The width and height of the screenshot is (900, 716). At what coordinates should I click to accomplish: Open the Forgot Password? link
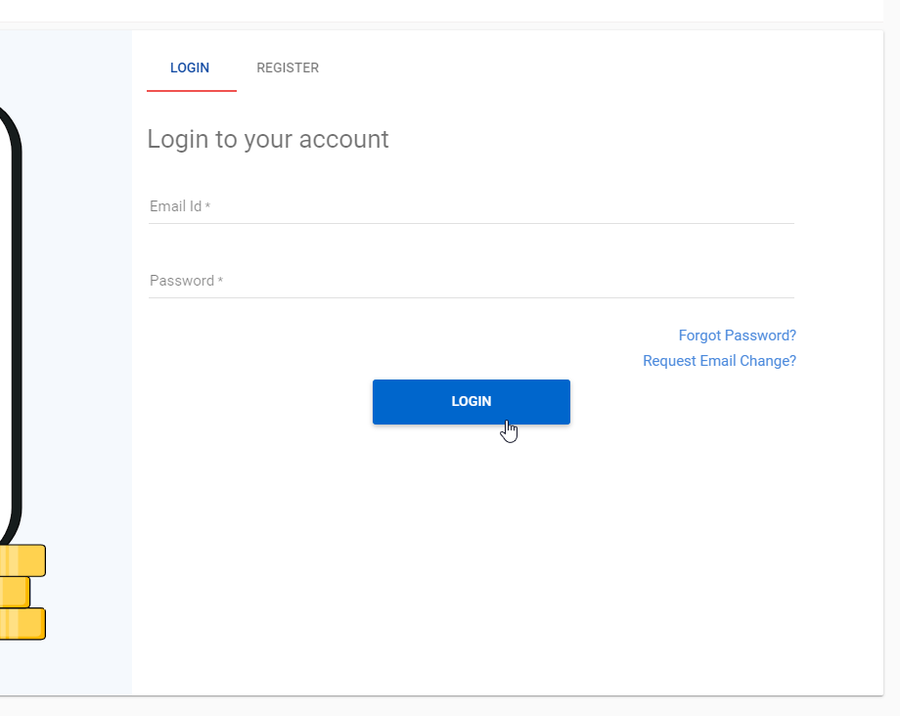(x=737, y=335)
